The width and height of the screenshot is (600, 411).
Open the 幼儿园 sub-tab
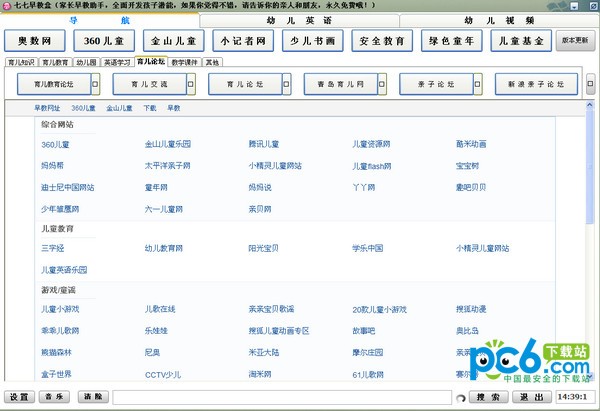pos(86,62)
